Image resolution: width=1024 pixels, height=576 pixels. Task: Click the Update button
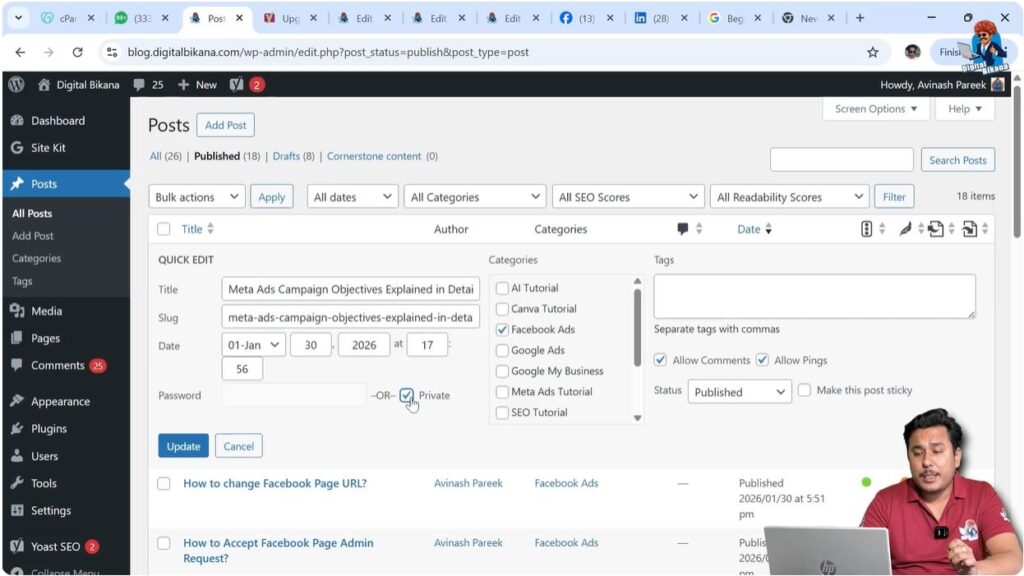point(183,446)
